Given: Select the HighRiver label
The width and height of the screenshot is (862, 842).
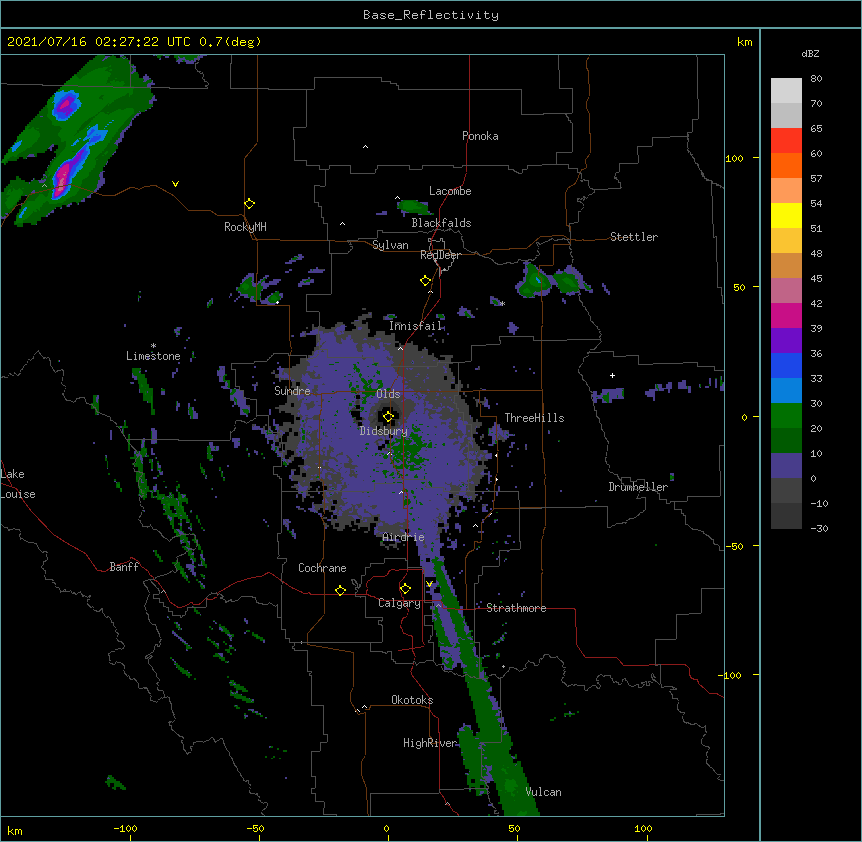Looking at the screenshot, I should click(x=430, y=743).
